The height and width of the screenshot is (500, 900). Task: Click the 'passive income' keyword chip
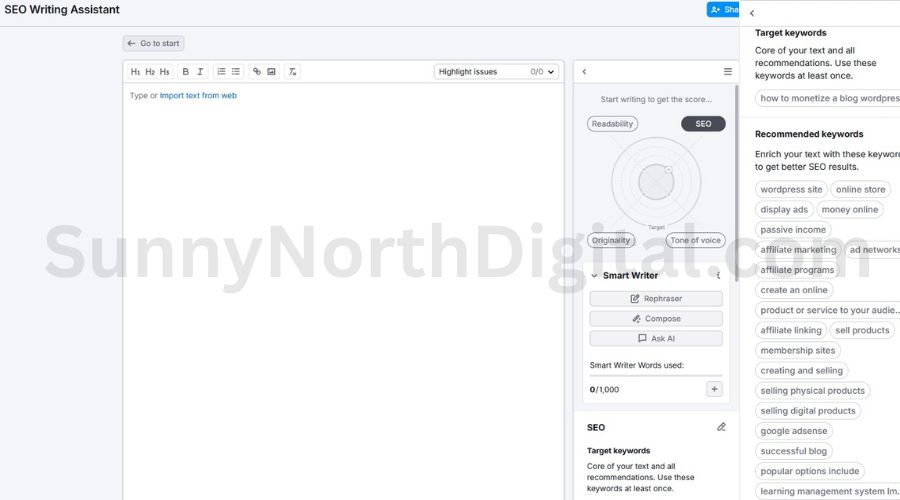(x=793, y=230)
